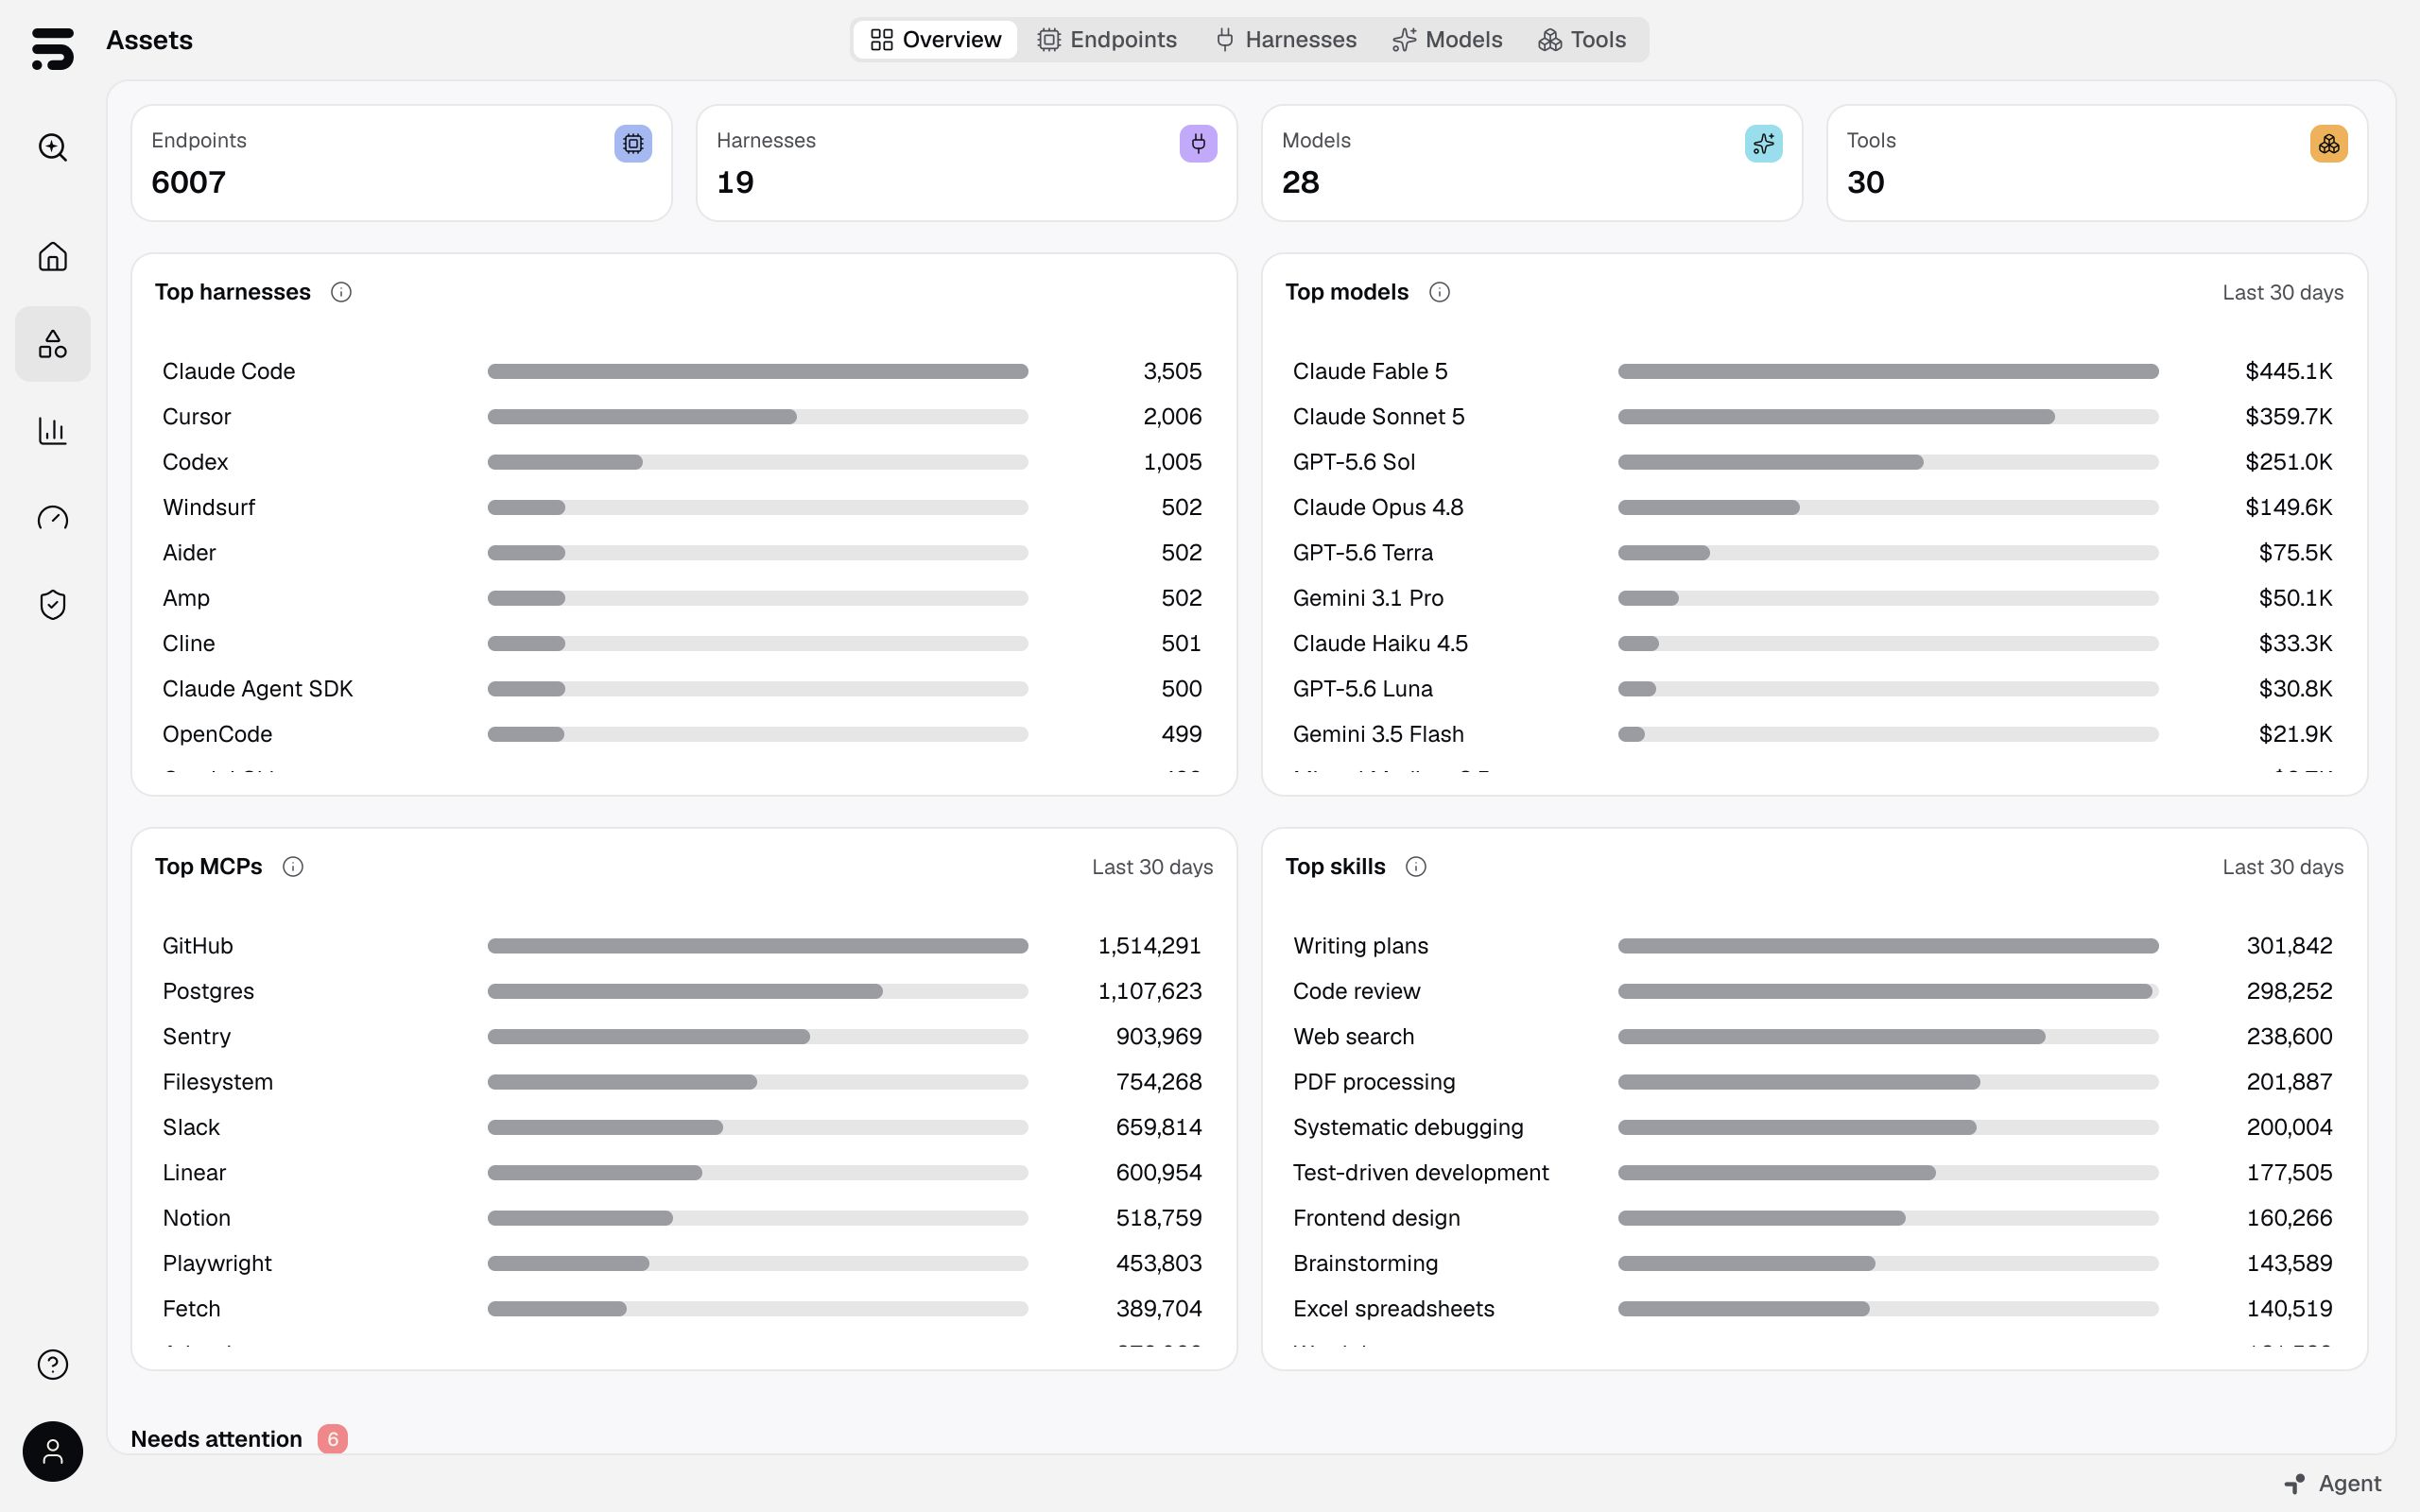The height and width of the screenshot is (1512, 2420).
Task: Click the Tools card cubes icon
Action: (2329, 144)
